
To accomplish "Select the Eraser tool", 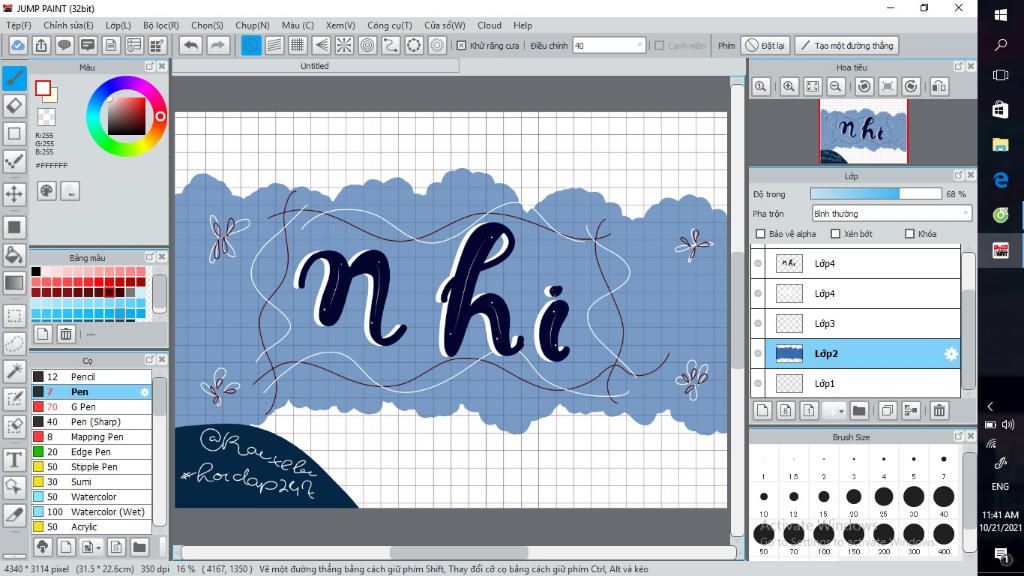I will click(14, 106).
